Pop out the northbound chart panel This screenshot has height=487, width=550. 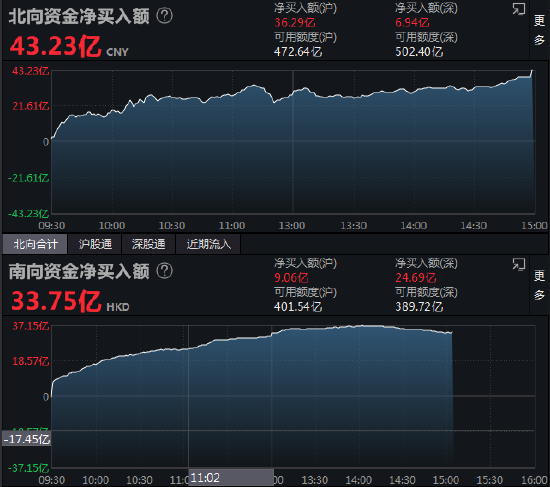(518, 9)
